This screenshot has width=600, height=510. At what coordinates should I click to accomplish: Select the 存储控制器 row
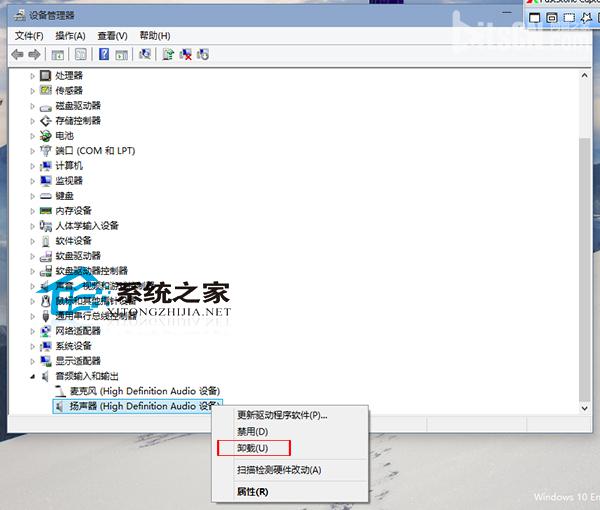tap(78, 121)
